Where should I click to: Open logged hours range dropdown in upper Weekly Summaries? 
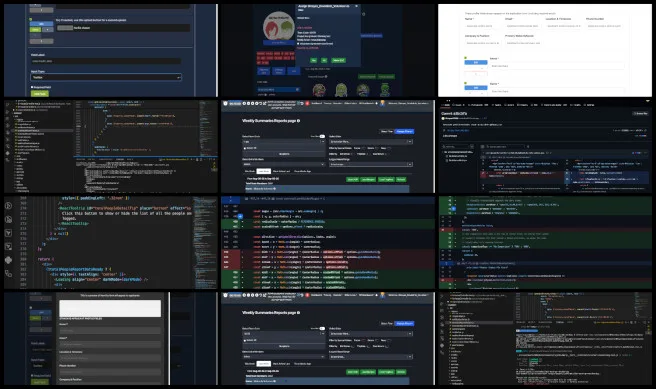point(371,164)
